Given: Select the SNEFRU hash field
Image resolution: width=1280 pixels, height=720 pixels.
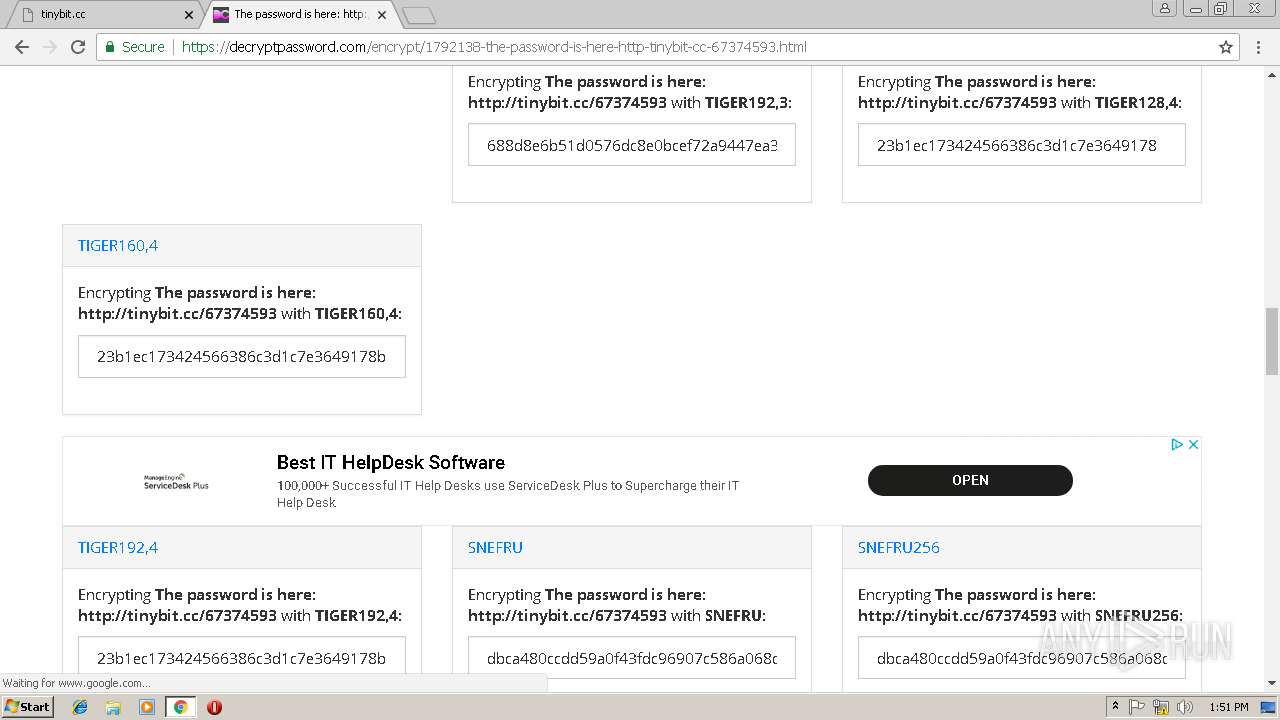Looking at the screenshot, I should coord(632,658).
